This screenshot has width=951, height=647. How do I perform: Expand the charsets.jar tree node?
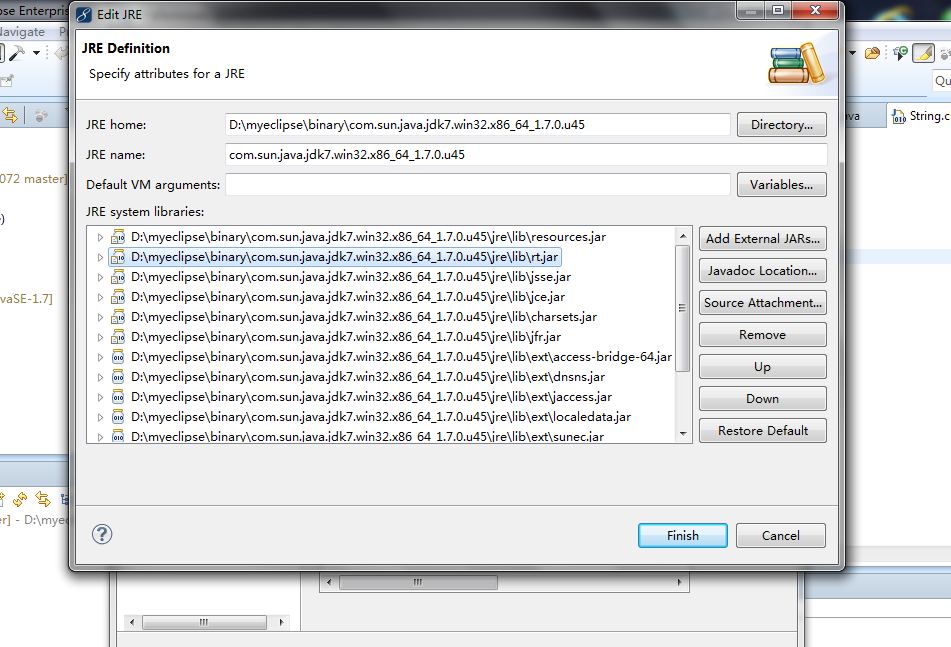click(x=100, y=317)
